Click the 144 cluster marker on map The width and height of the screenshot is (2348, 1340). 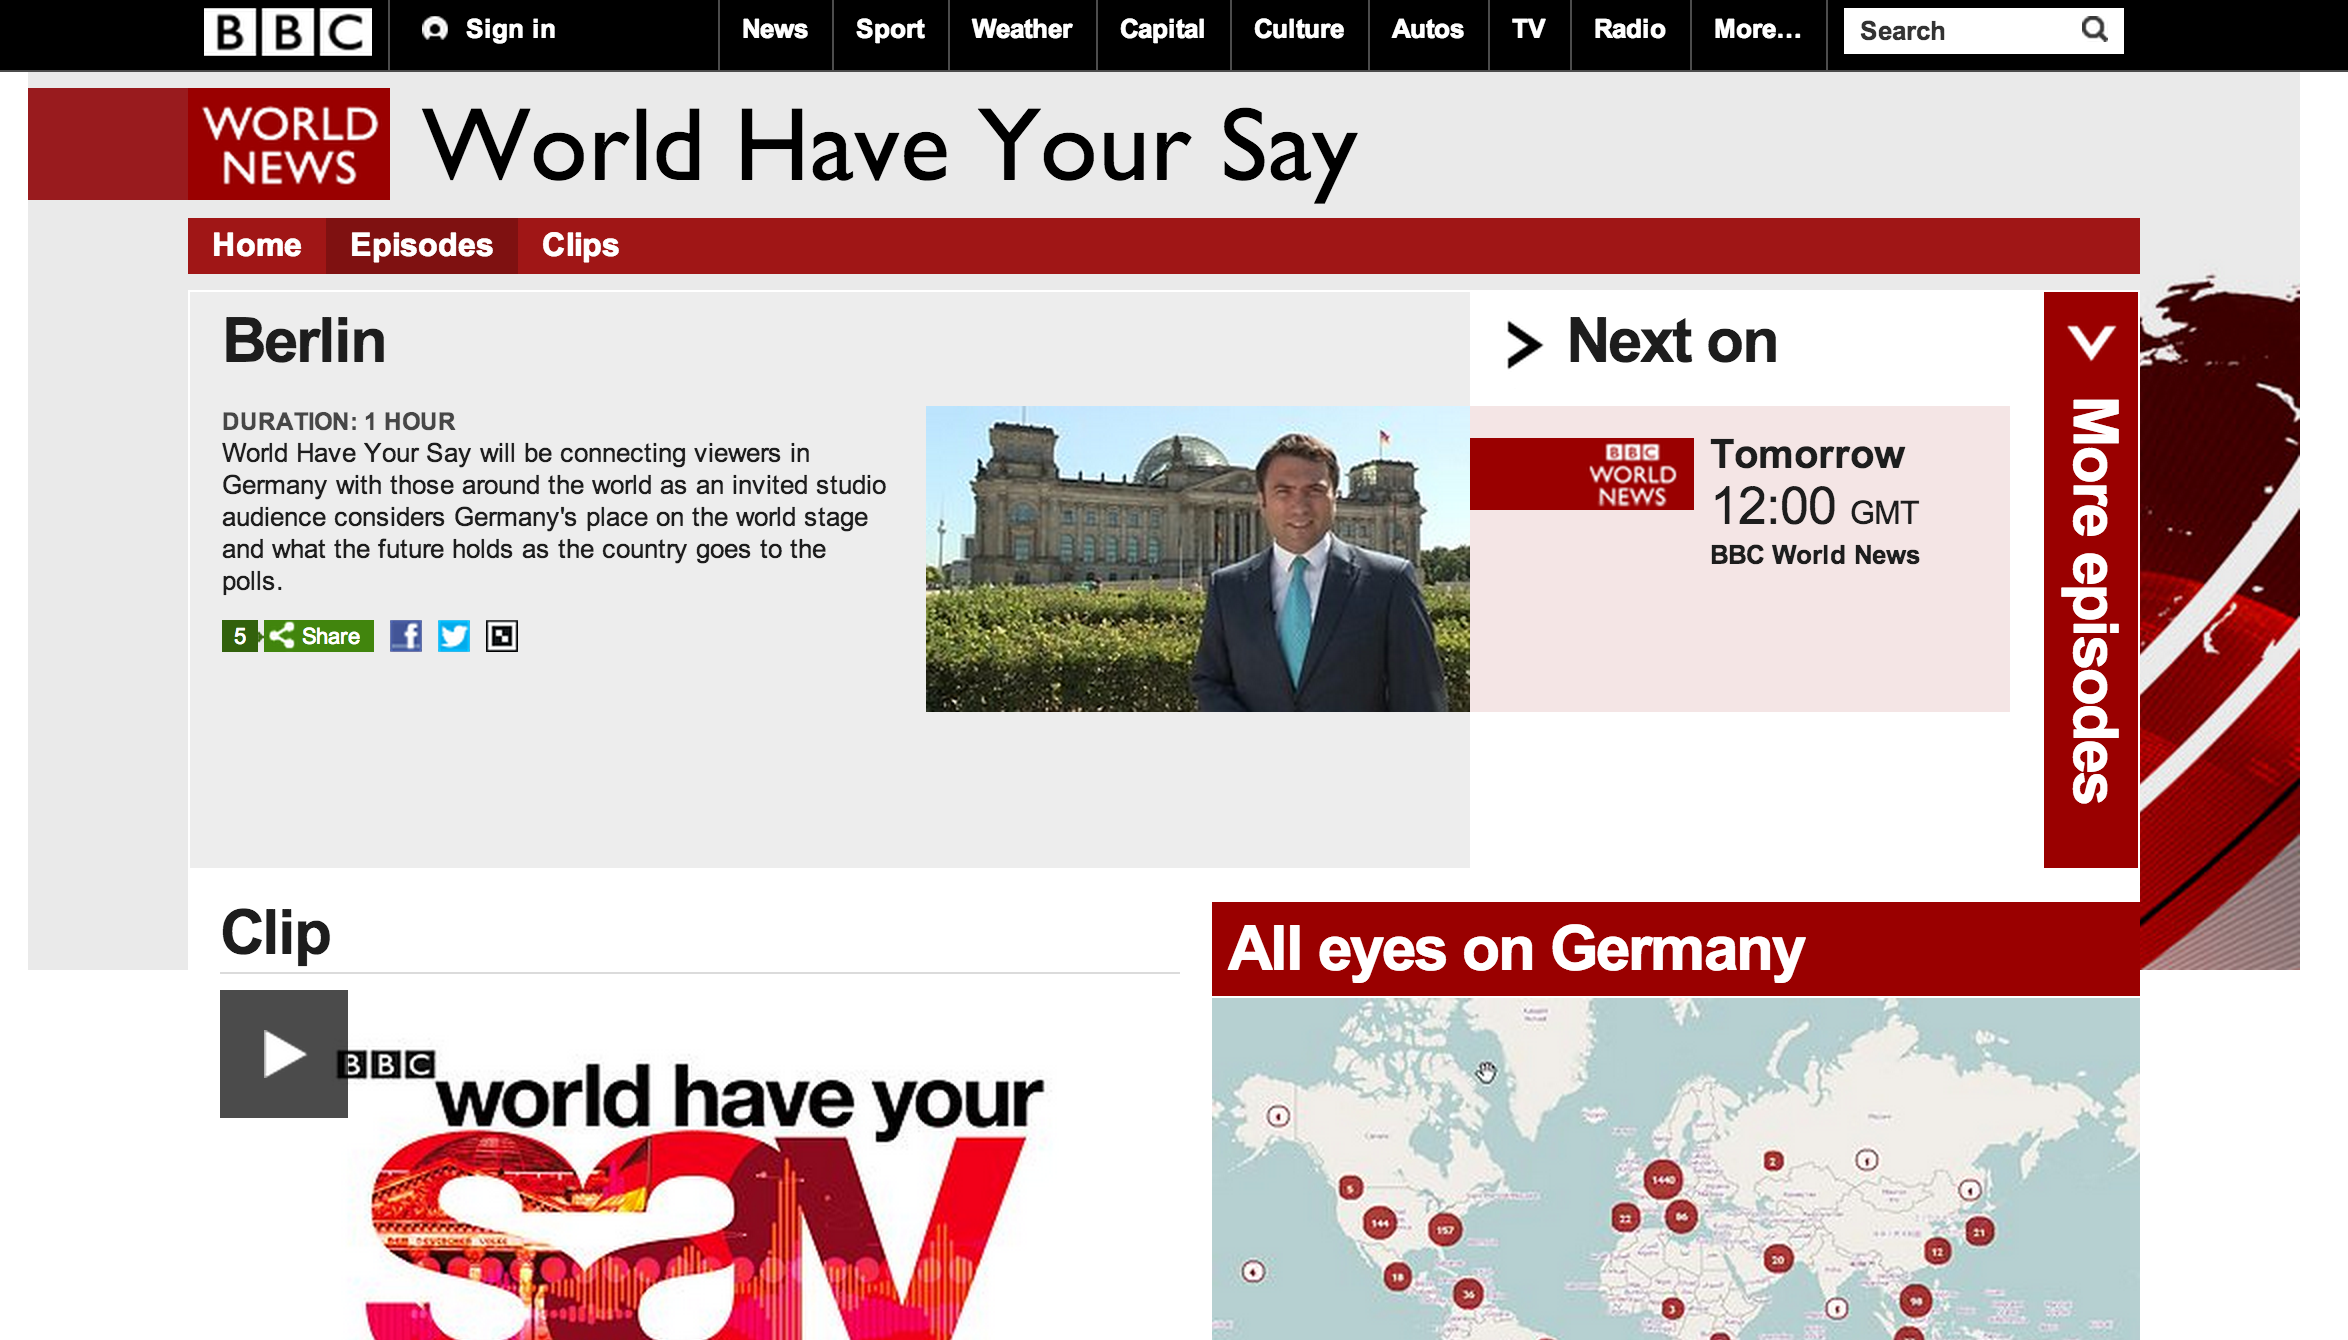pos(1380,1223)
